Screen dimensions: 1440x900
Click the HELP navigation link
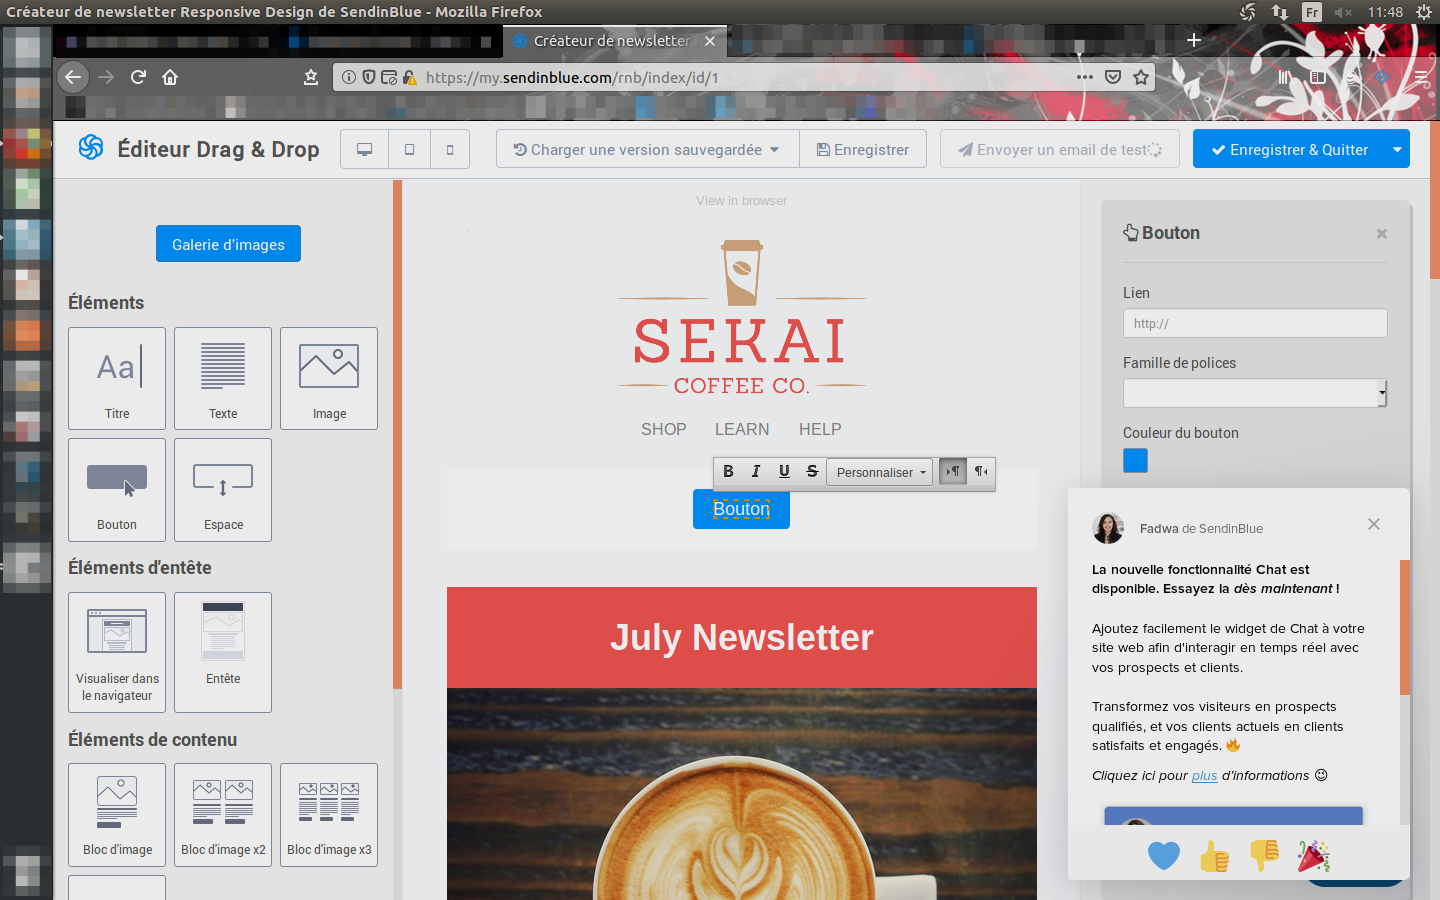click(x=820, y=429)
